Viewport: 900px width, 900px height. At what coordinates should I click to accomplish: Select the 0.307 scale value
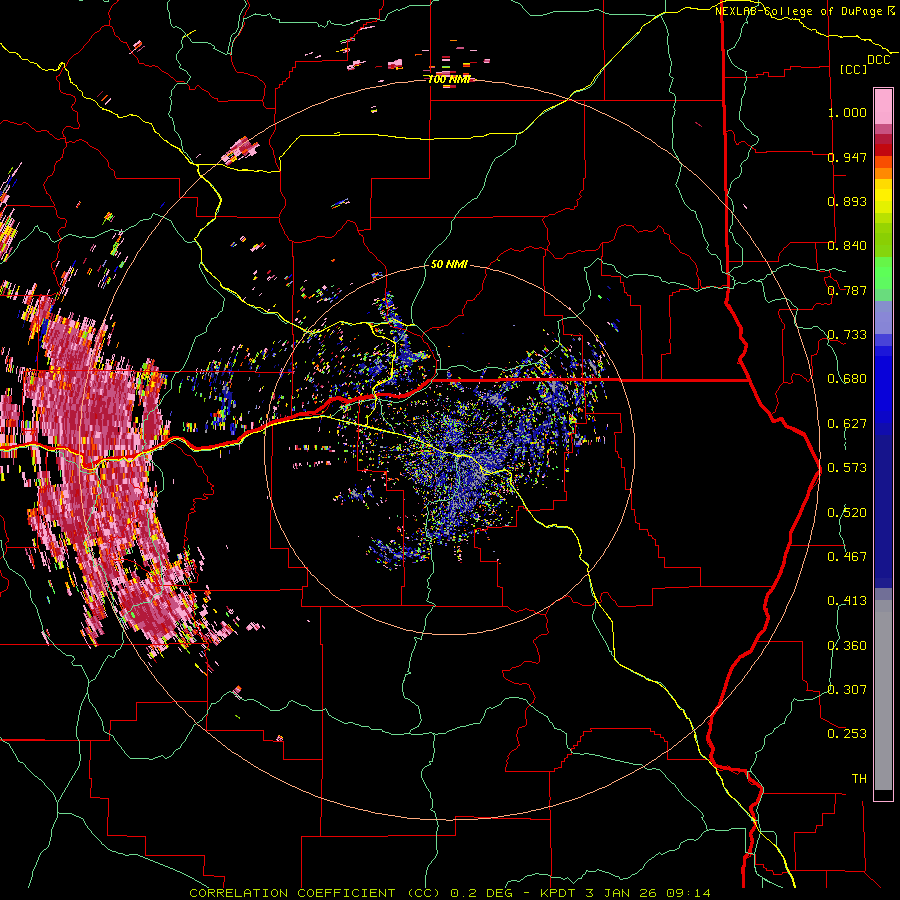[x=847, y=690]
